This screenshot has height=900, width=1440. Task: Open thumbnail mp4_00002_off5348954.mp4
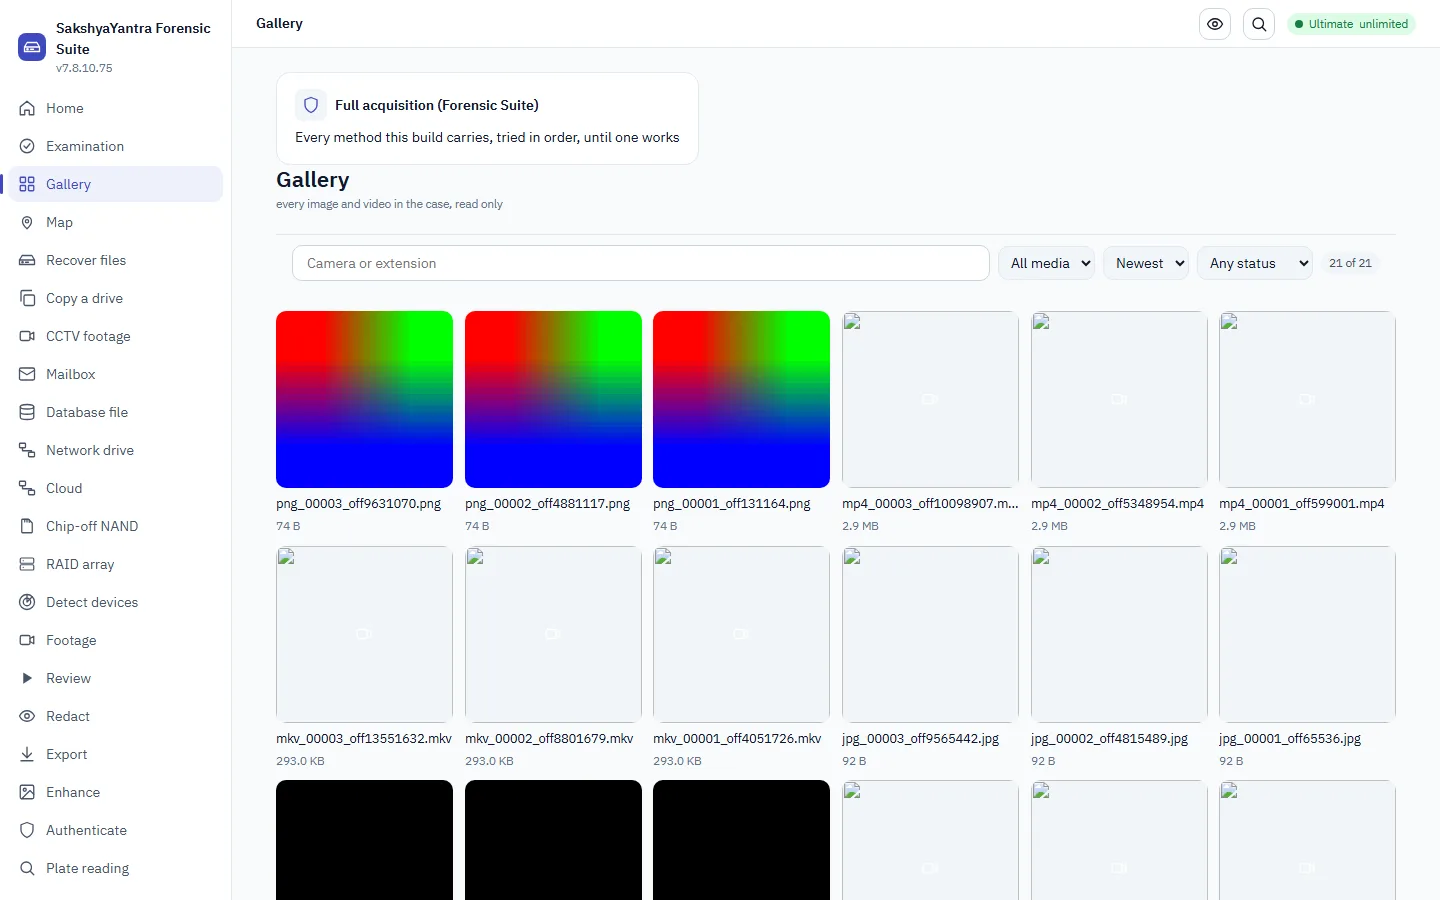coord(1119,399)
